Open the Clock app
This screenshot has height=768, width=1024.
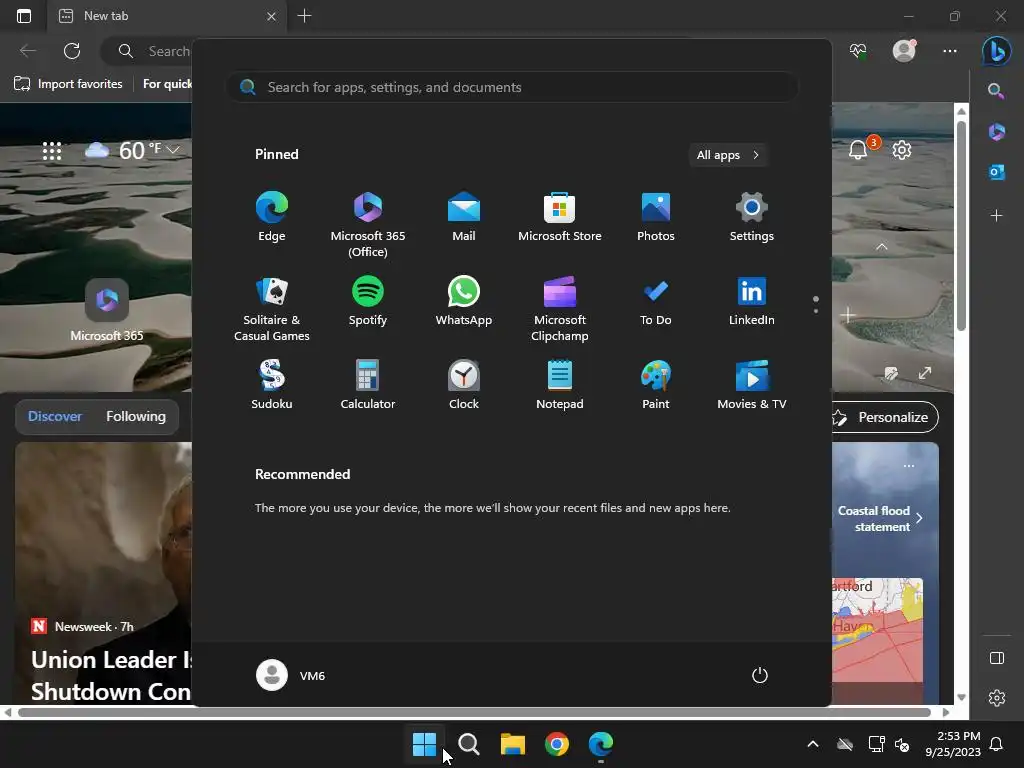[x=464, y=385]
